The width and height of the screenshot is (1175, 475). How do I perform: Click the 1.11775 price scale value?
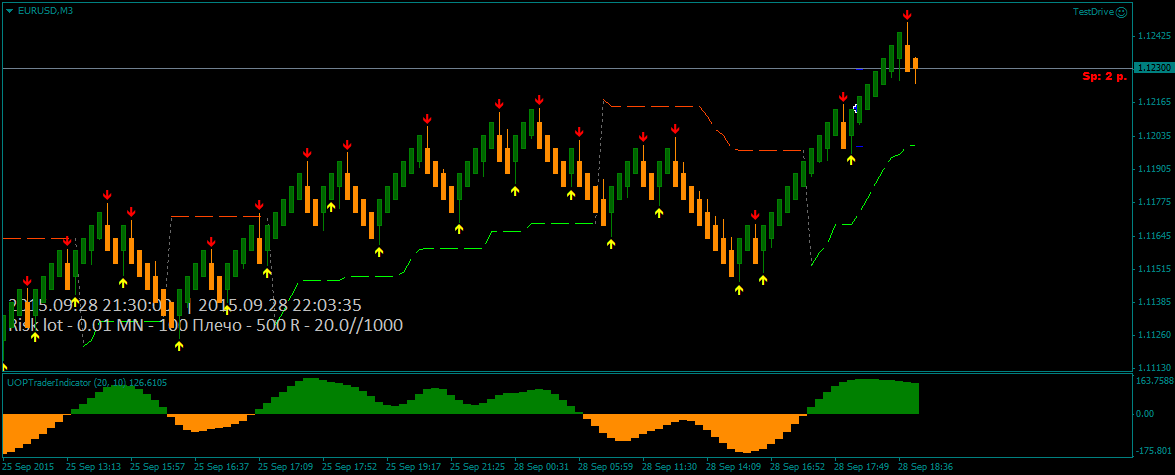[x=1154, y=202]
